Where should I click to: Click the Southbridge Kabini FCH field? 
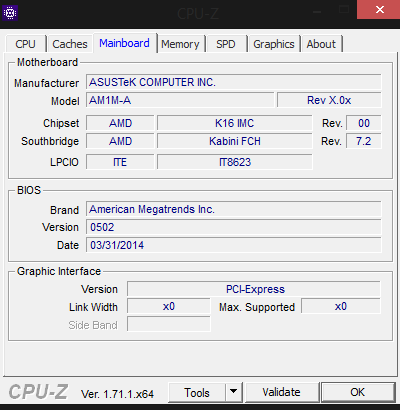235,141
